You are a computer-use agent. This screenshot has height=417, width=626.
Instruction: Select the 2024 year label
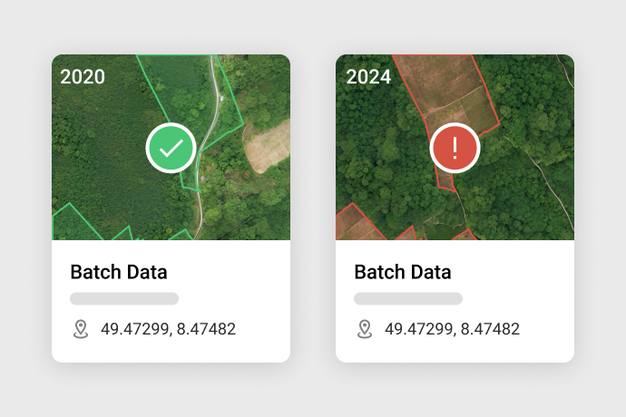pyautogui.click(x=367, y=77)
